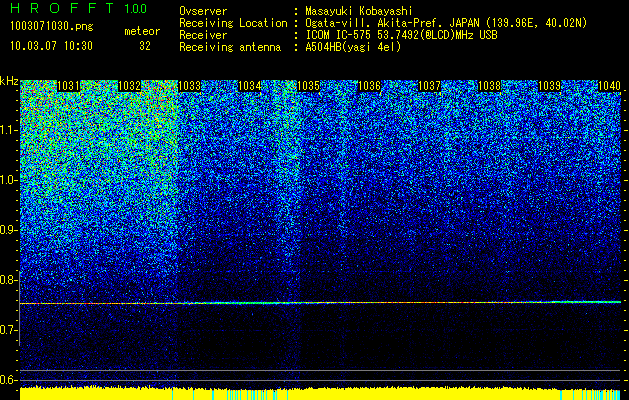The width and height of the screenshot is (629, 400).
Task: Click the 1.0 kHz axis label
Action: tap(9, 180)
